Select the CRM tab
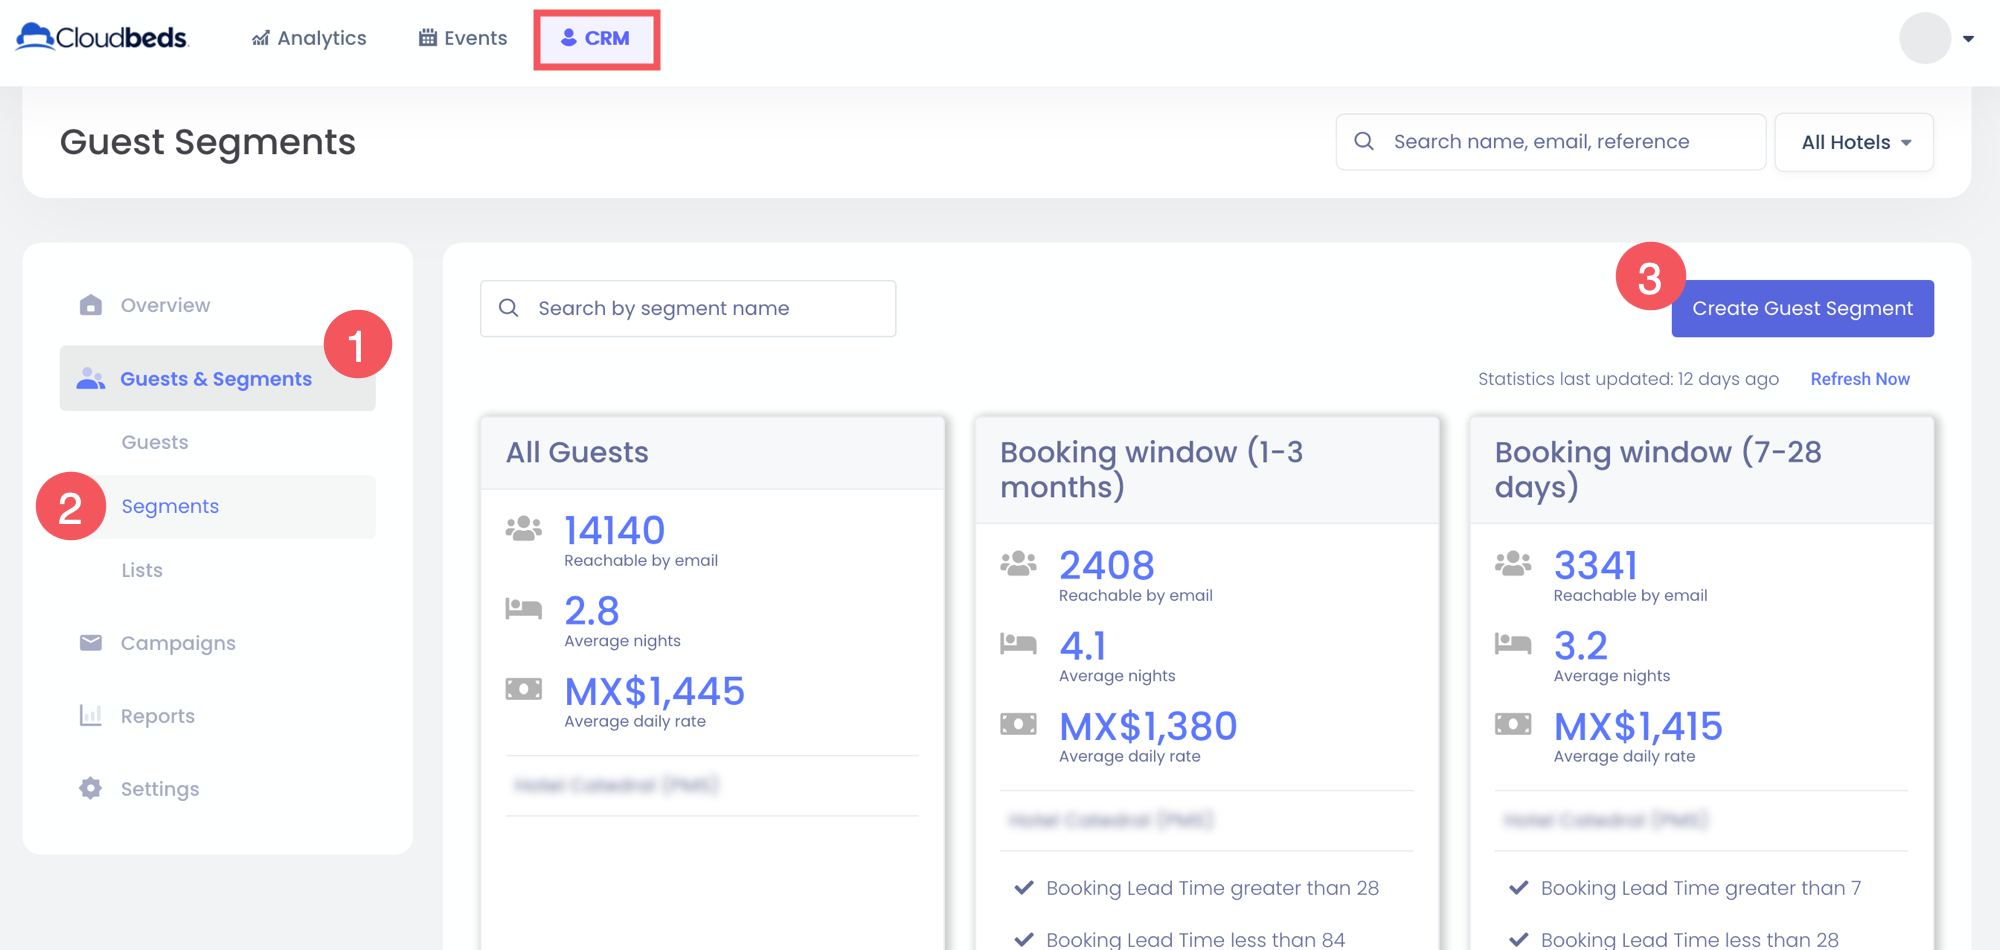This screenshot has height=950, width=2000. click(596, 38)
